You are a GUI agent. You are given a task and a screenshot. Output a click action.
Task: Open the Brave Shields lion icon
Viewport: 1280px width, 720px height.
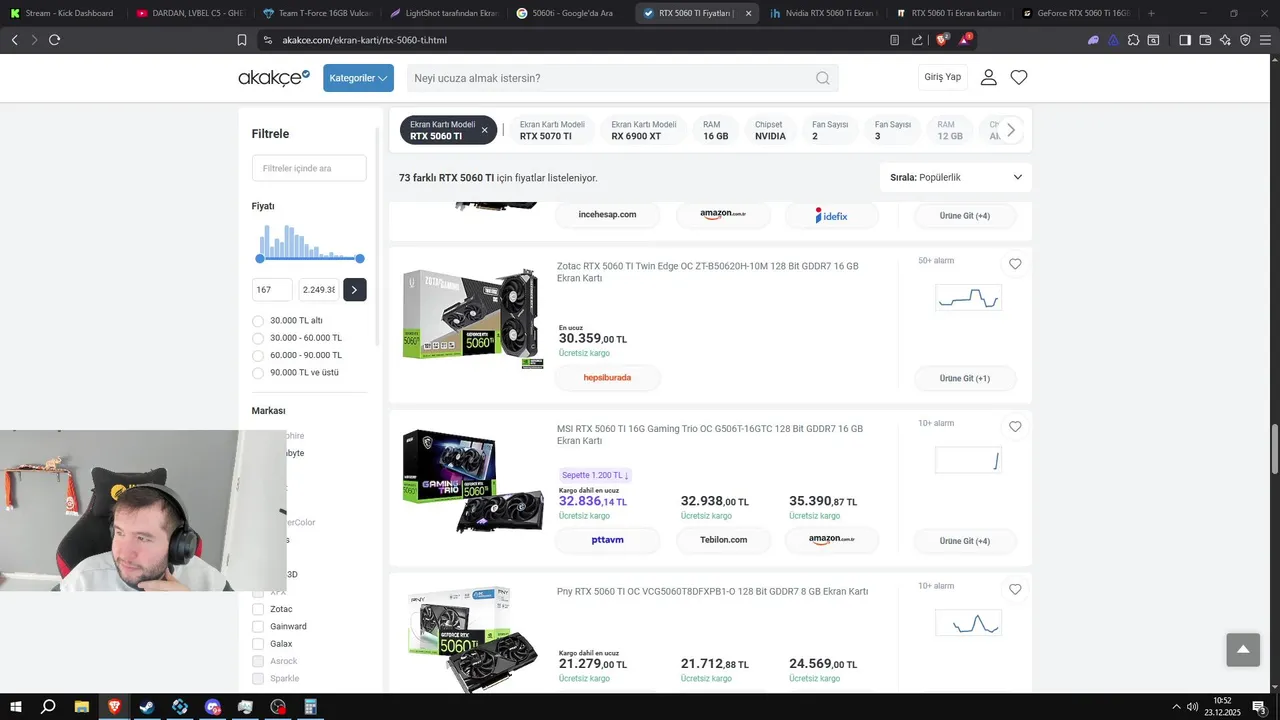(942, 40)
